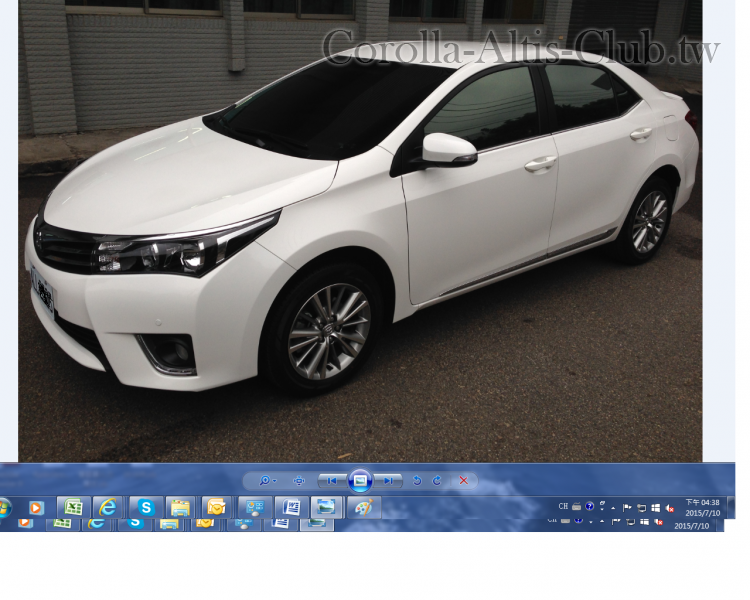
Task: Select the Photo Viewer taskbar button
Action: (326, 508)
